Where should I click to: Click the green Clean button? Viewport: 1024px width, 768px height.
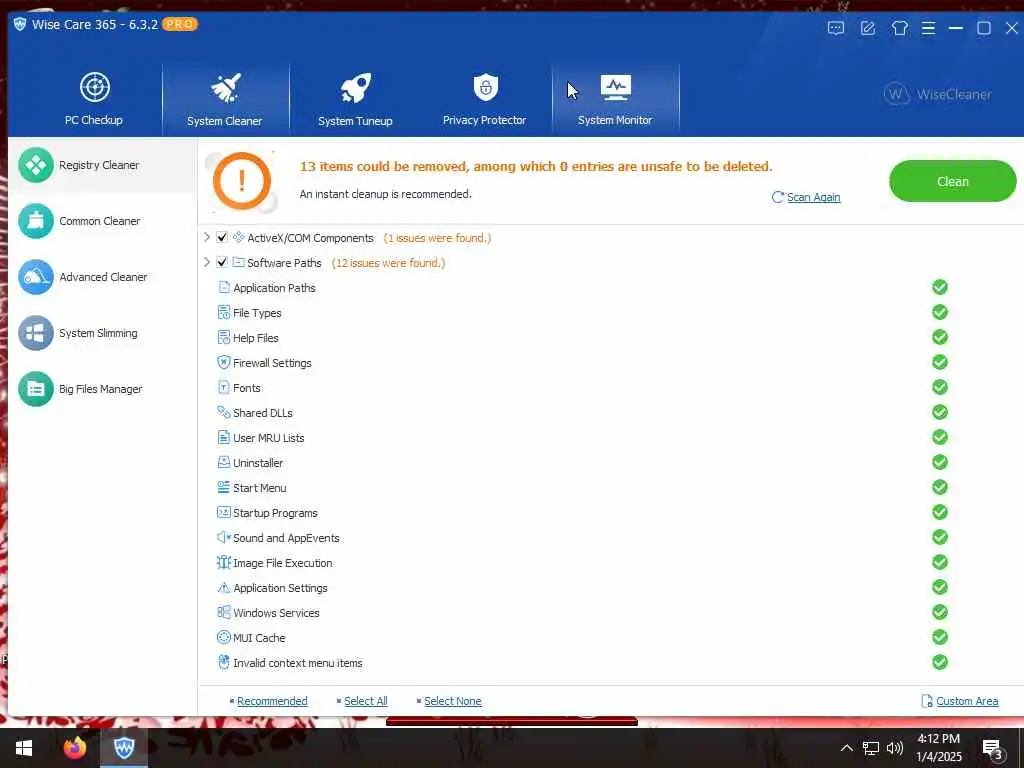click(x=952, y=182)
